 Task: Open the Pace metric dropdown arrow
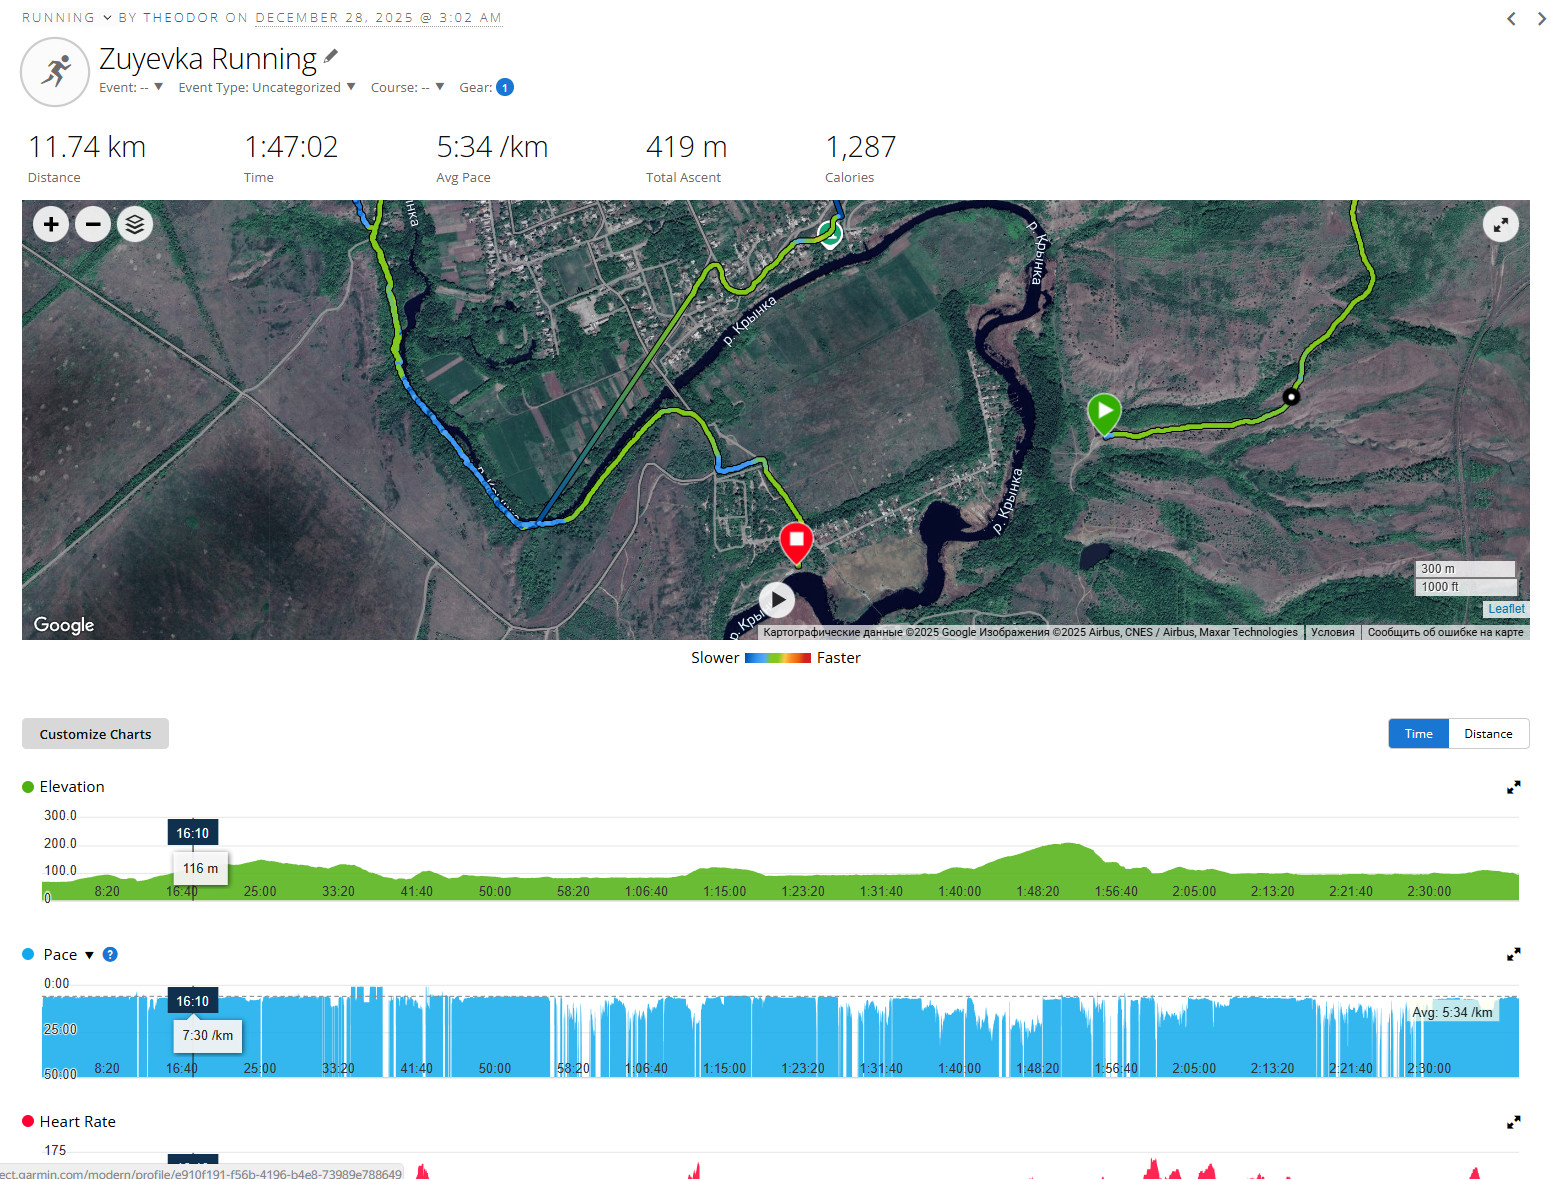(x=89, y=955)
